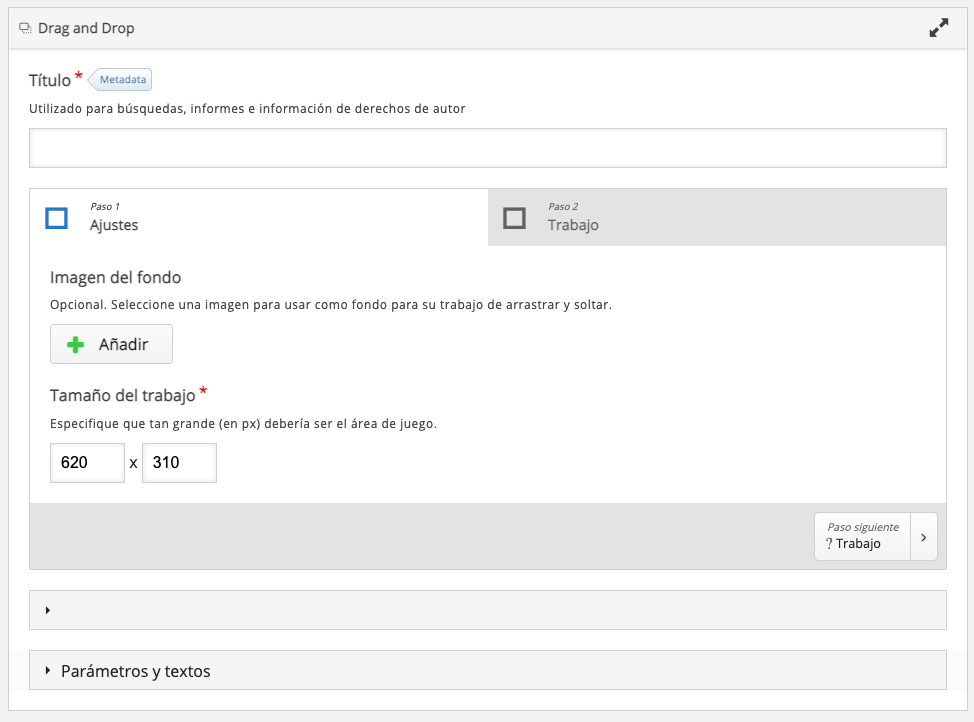Focus the Título text input field
The image size is (974, 722).
[x=488, y=148]
